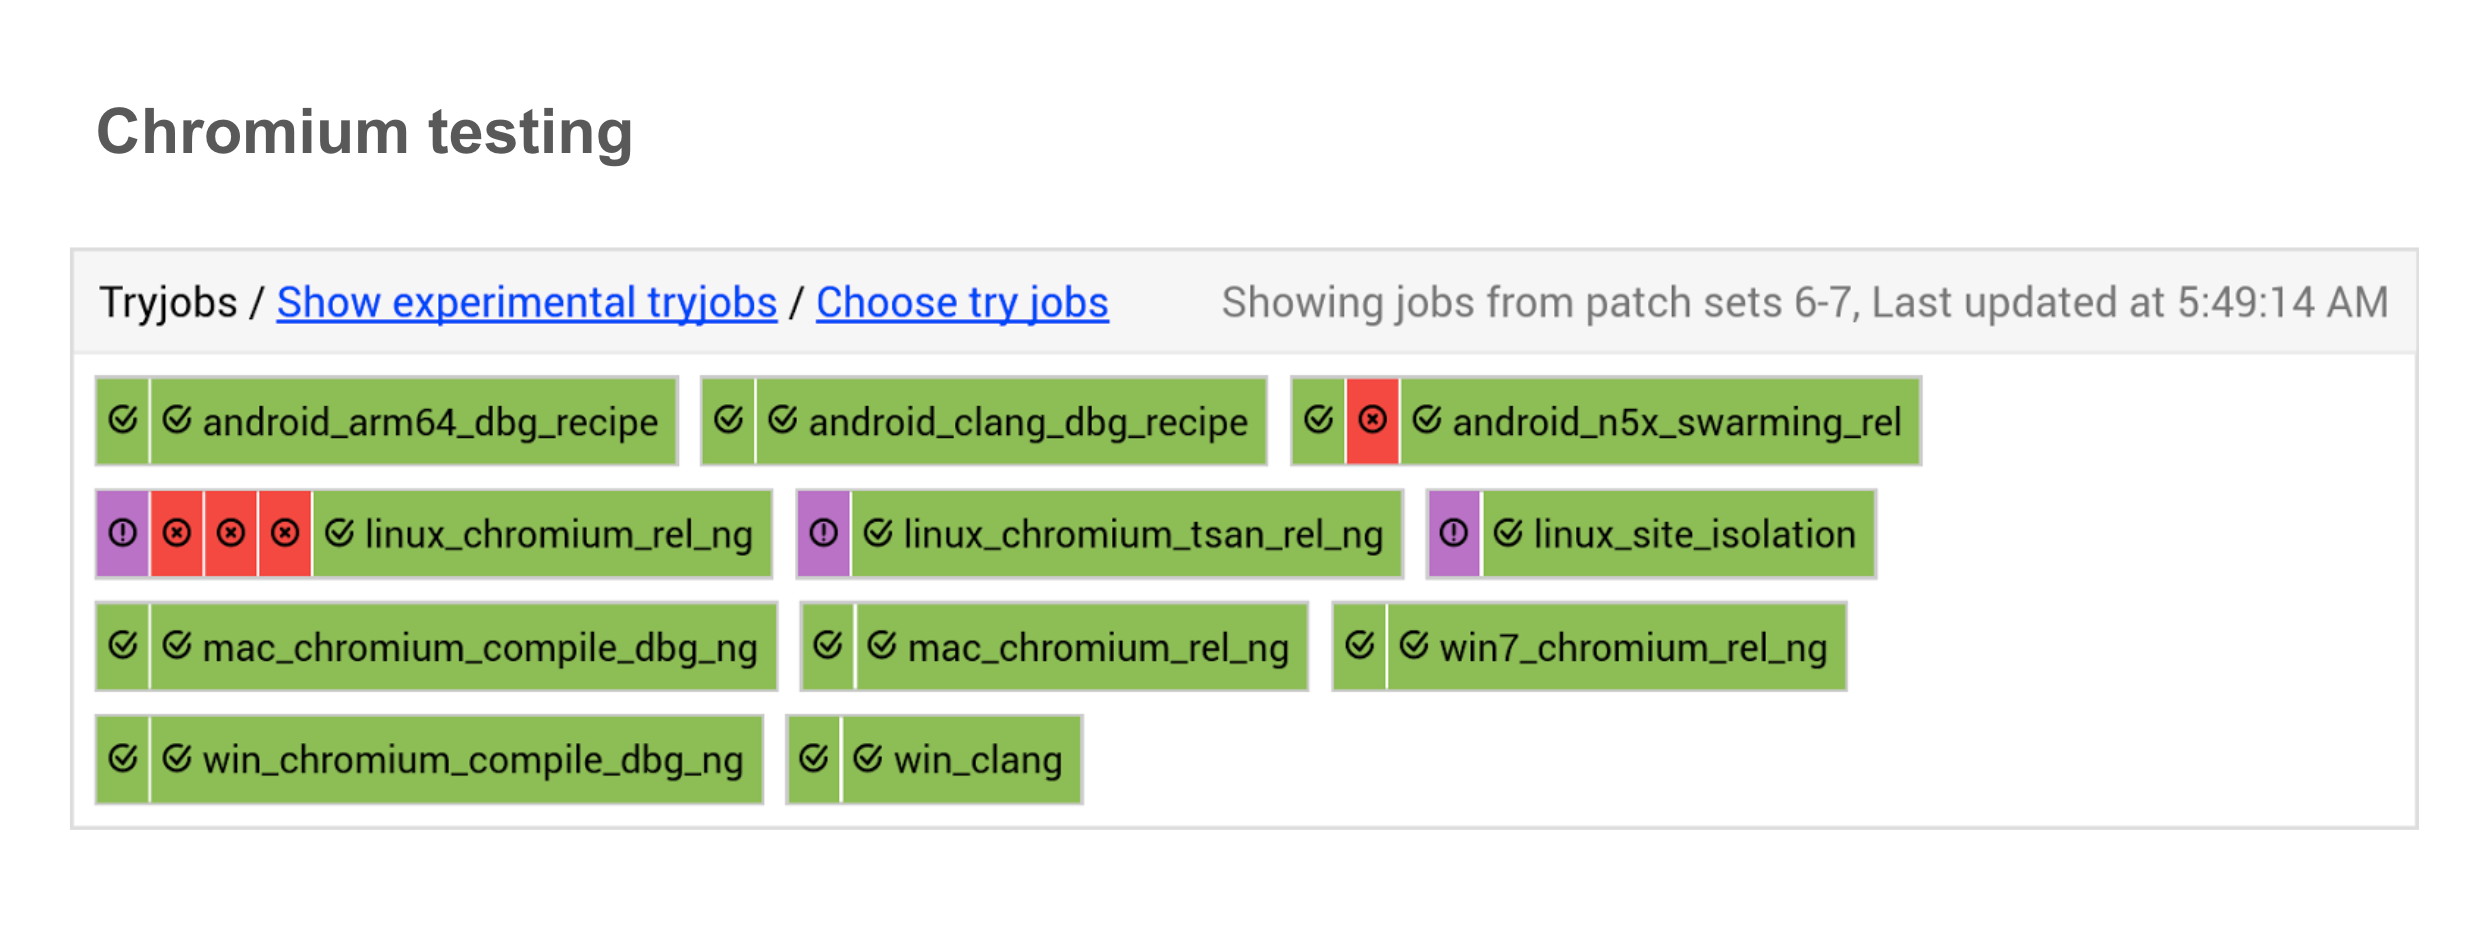2492x926 pixels.
Task: Click the leading green check on android_arm64_dbg_recipe
Action: [x=123, y=420]
